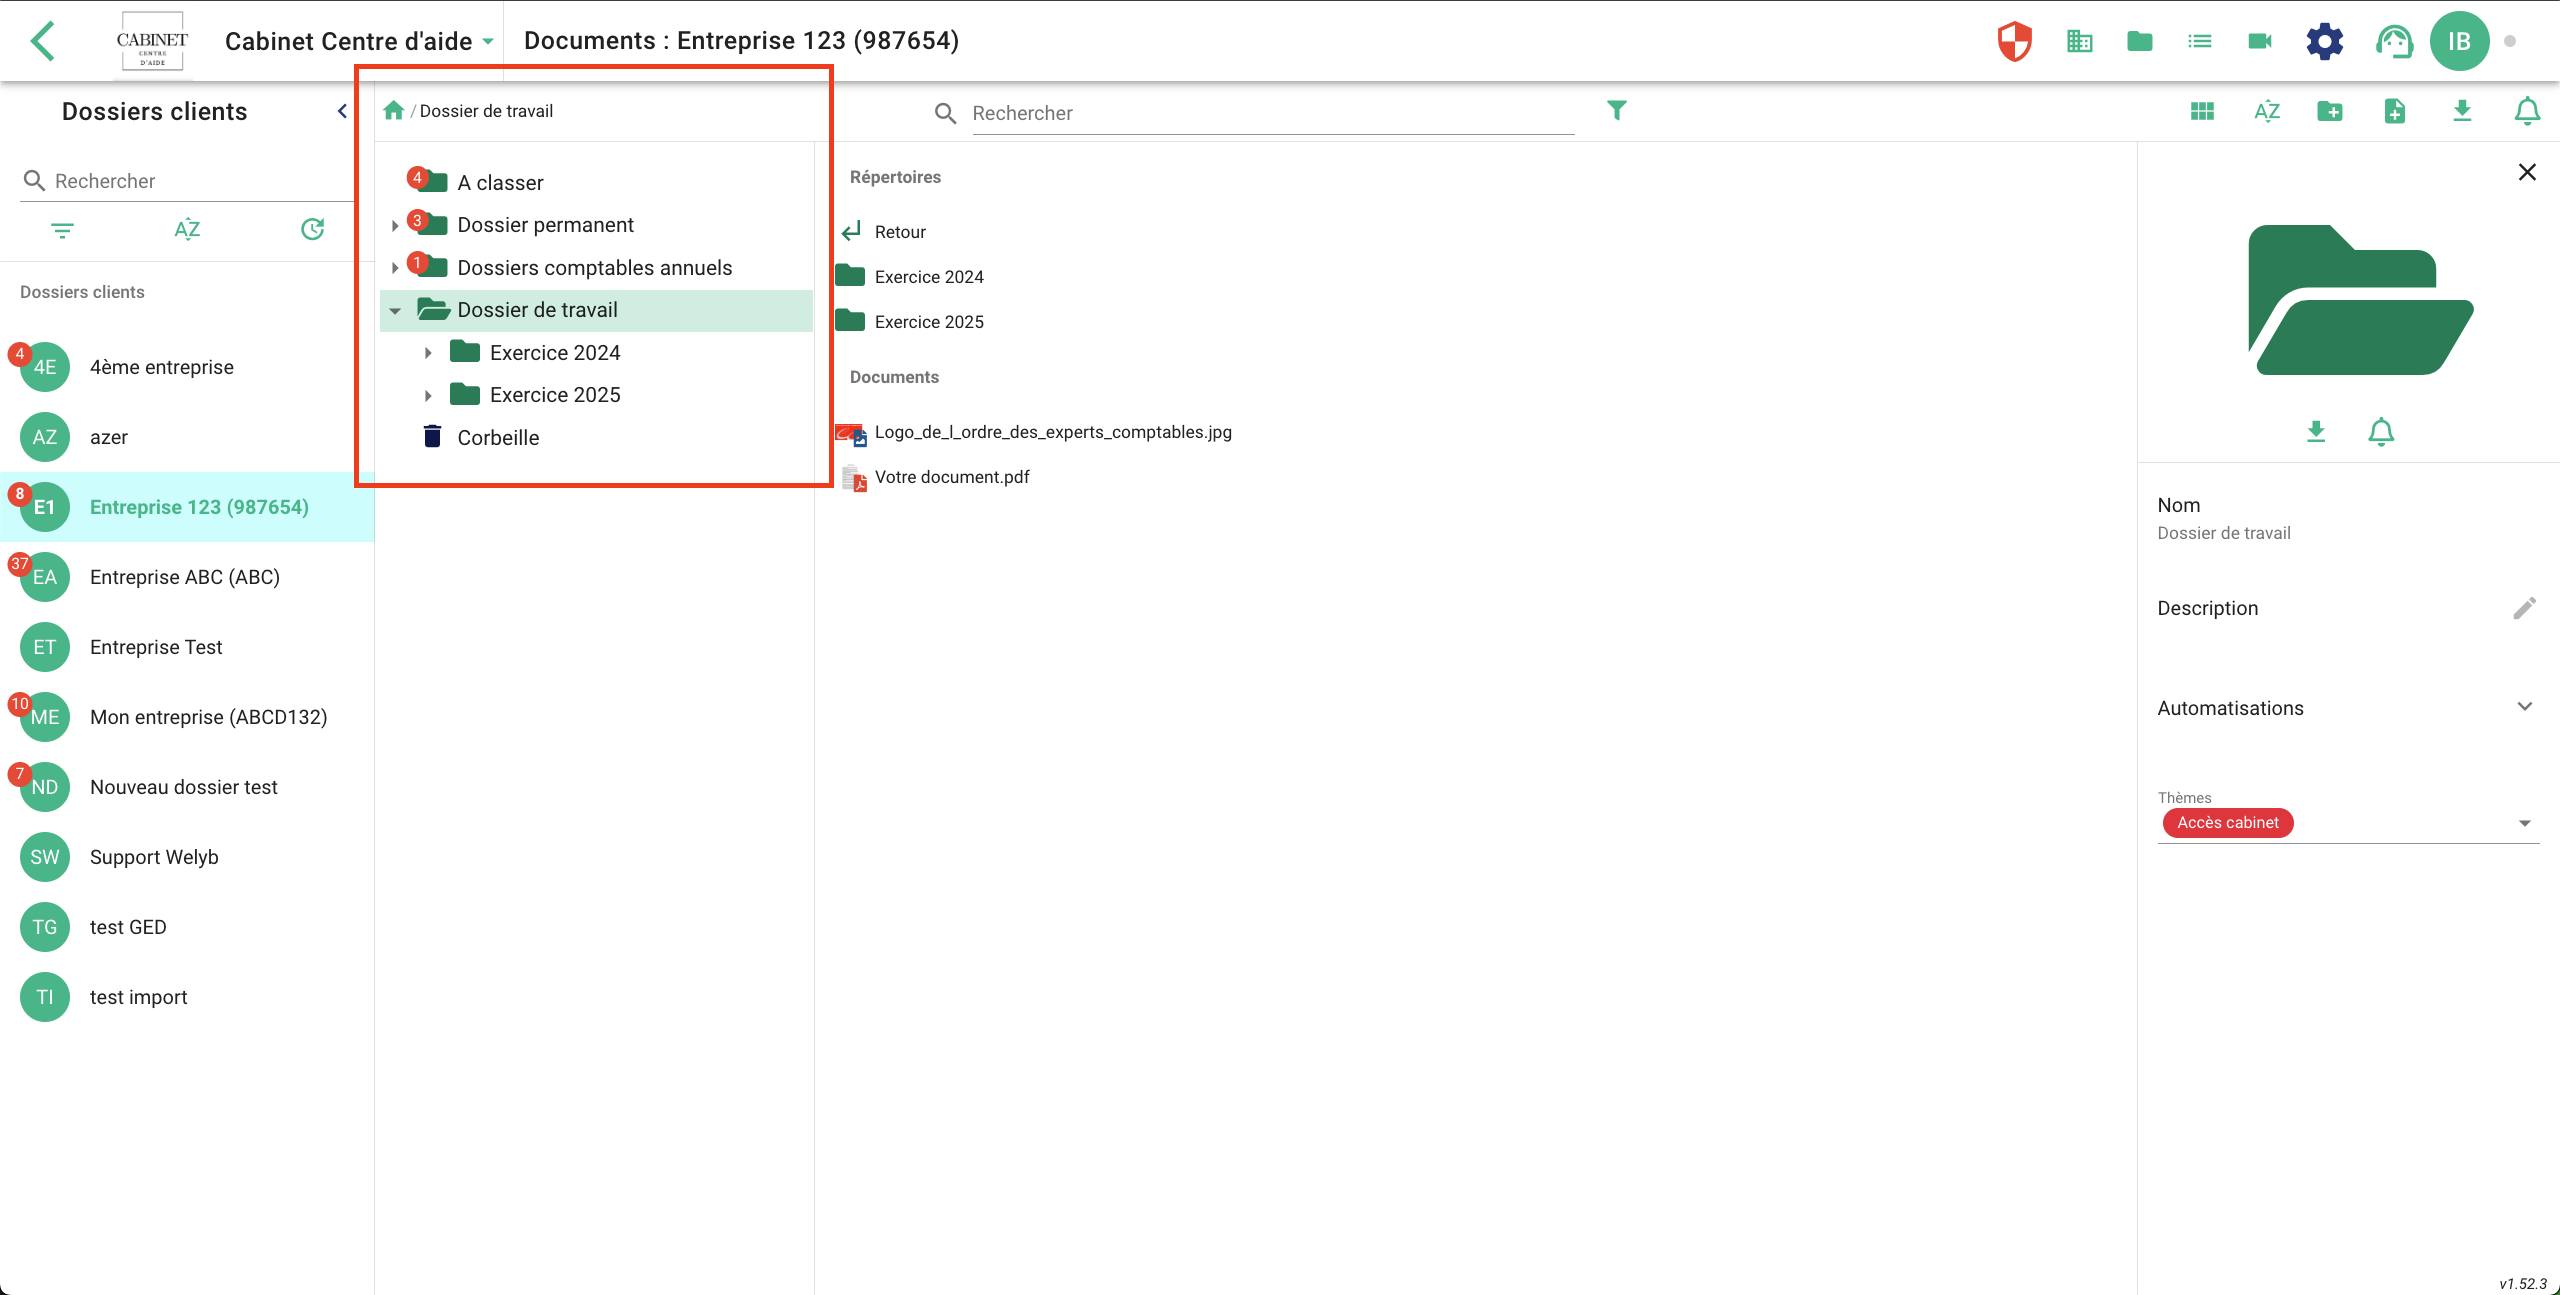Filter client folders list icon
The image size is (2560, 1295).
(62, 231)
